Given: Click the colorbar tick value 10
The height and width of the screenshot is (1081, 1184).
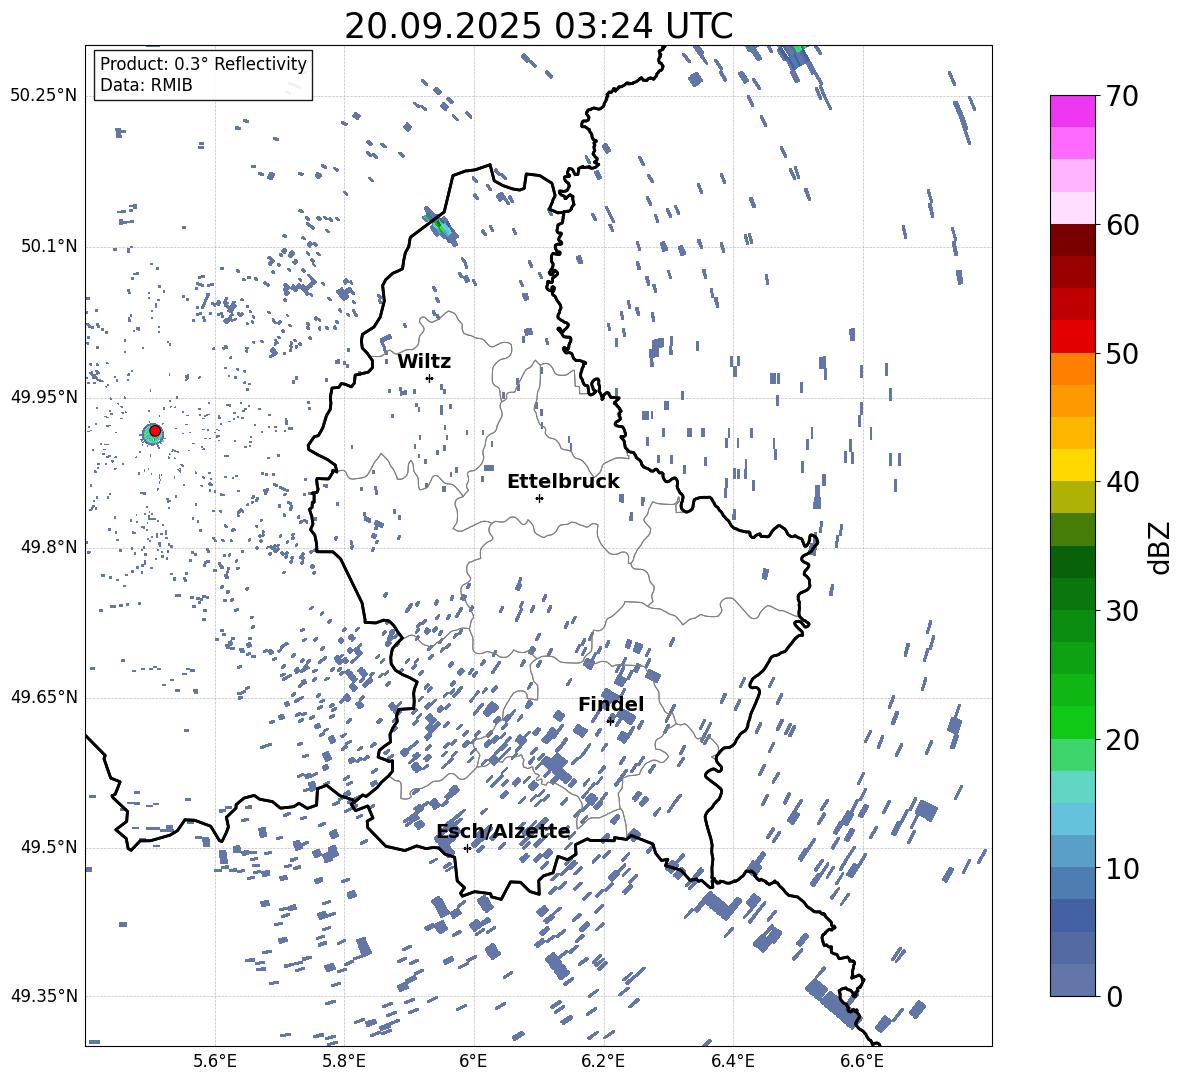Looking at the screenshot, I should (x=1122, y=868).
